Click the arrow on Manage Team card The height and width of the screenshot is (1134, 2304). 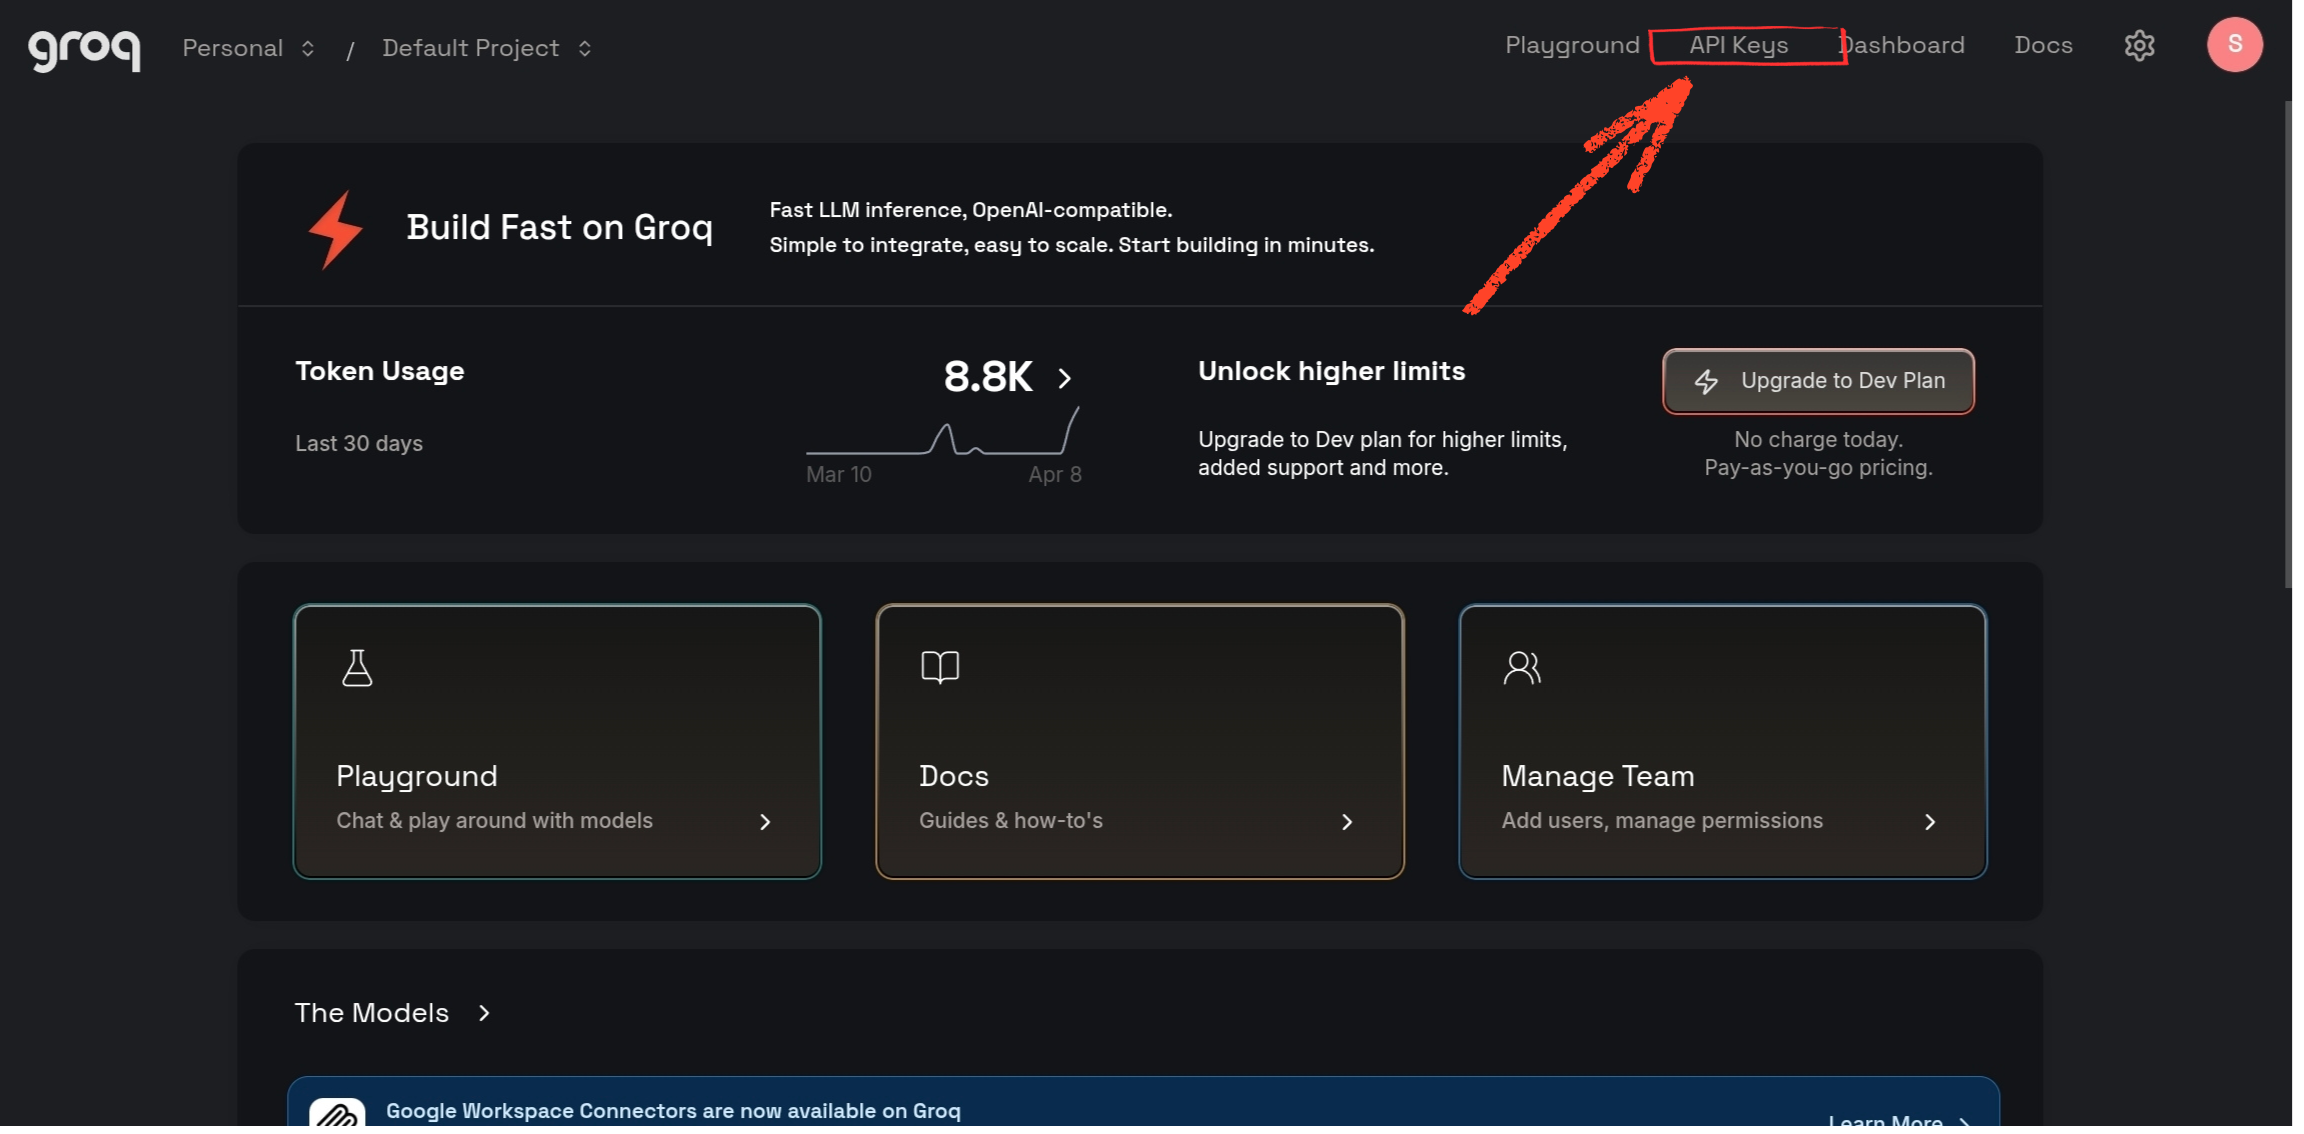click(x=1930, y=822)
